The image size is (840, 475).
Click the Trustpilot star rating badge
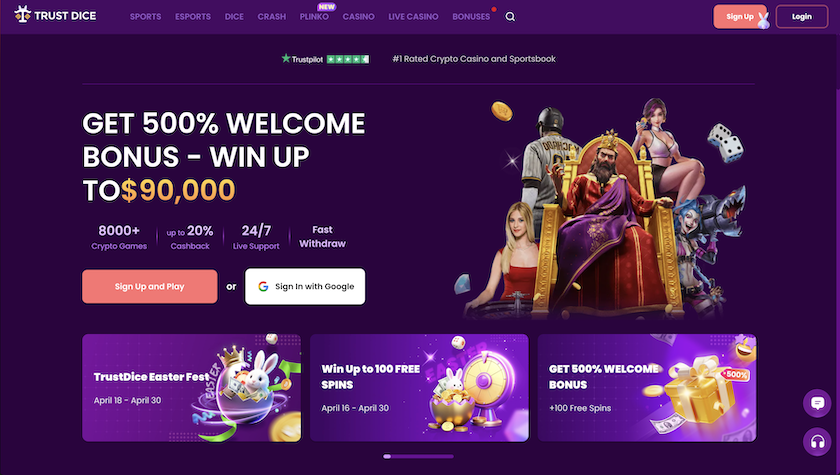point(325,59)
